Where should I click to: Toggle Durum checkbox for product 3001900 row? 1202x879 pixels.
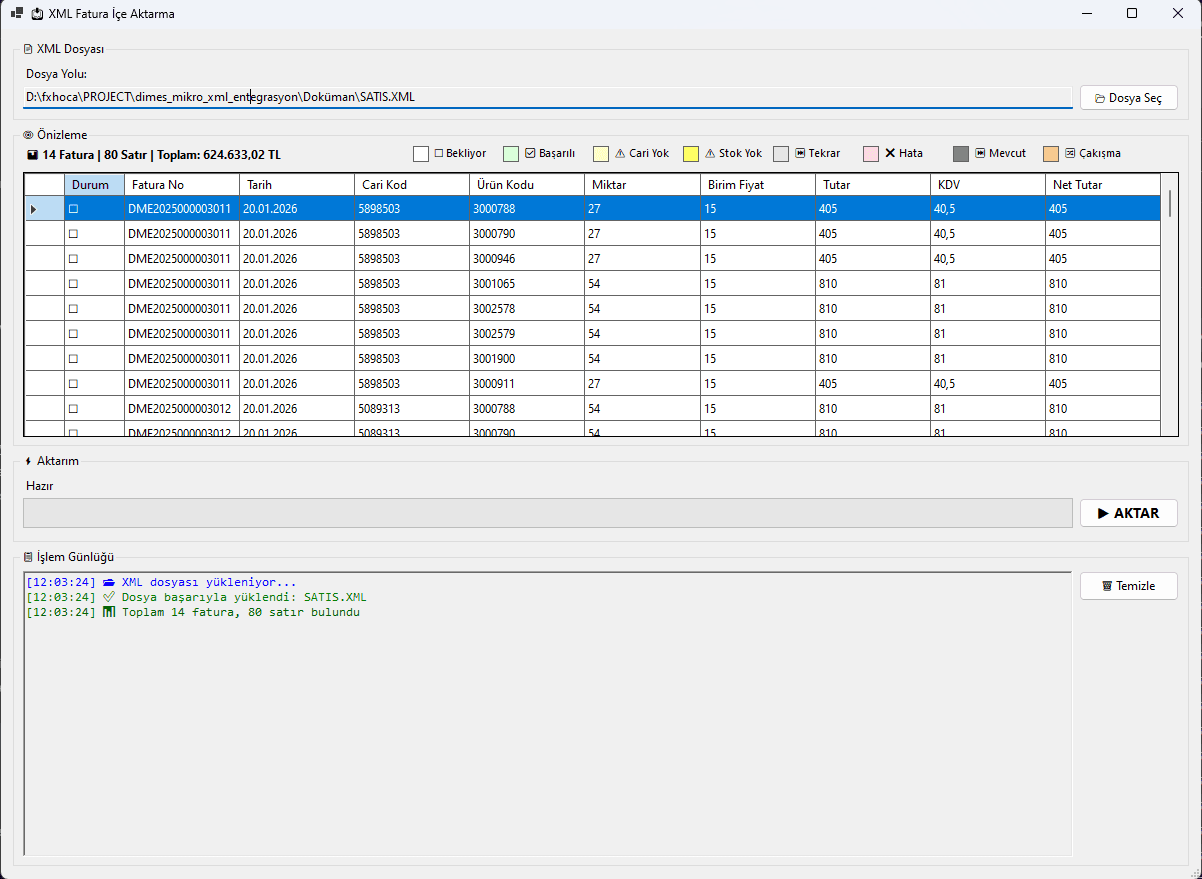(x=73, y=359)
